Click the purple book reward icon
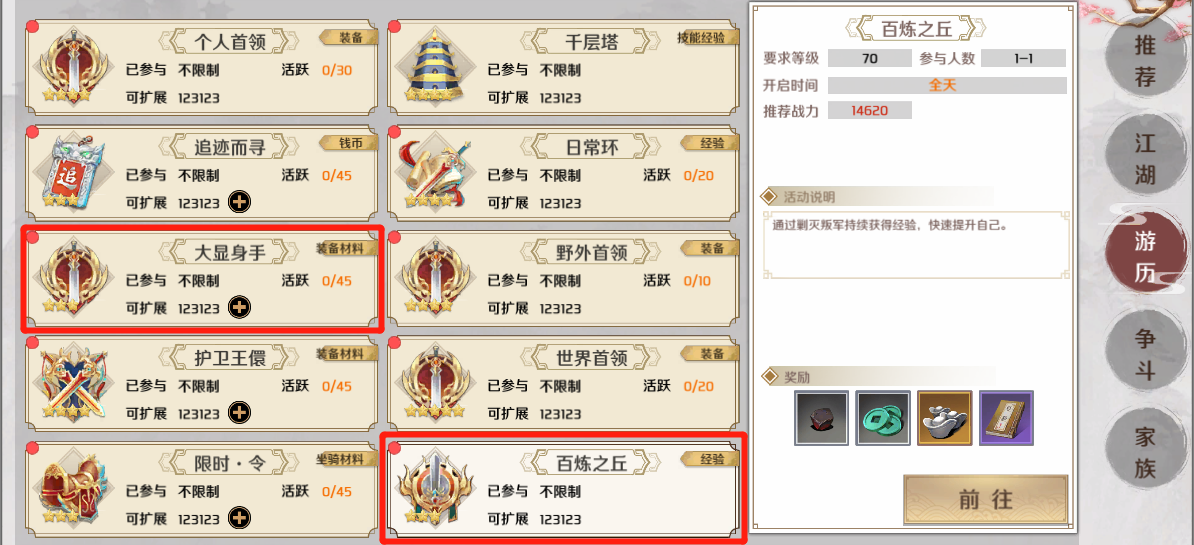Viewport: 1194px width, 545px height. pos(1007,417)
